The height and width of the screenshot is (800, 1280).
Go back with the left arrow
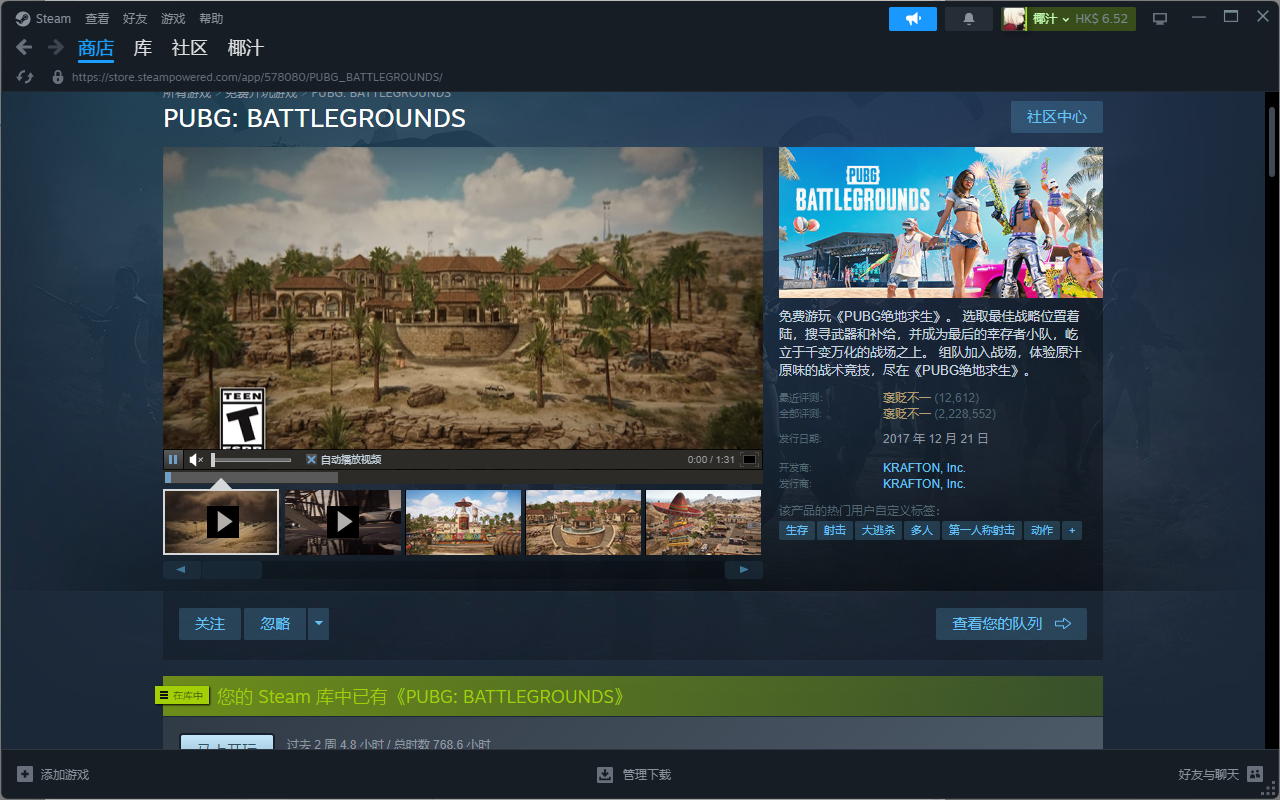[25, 47]
